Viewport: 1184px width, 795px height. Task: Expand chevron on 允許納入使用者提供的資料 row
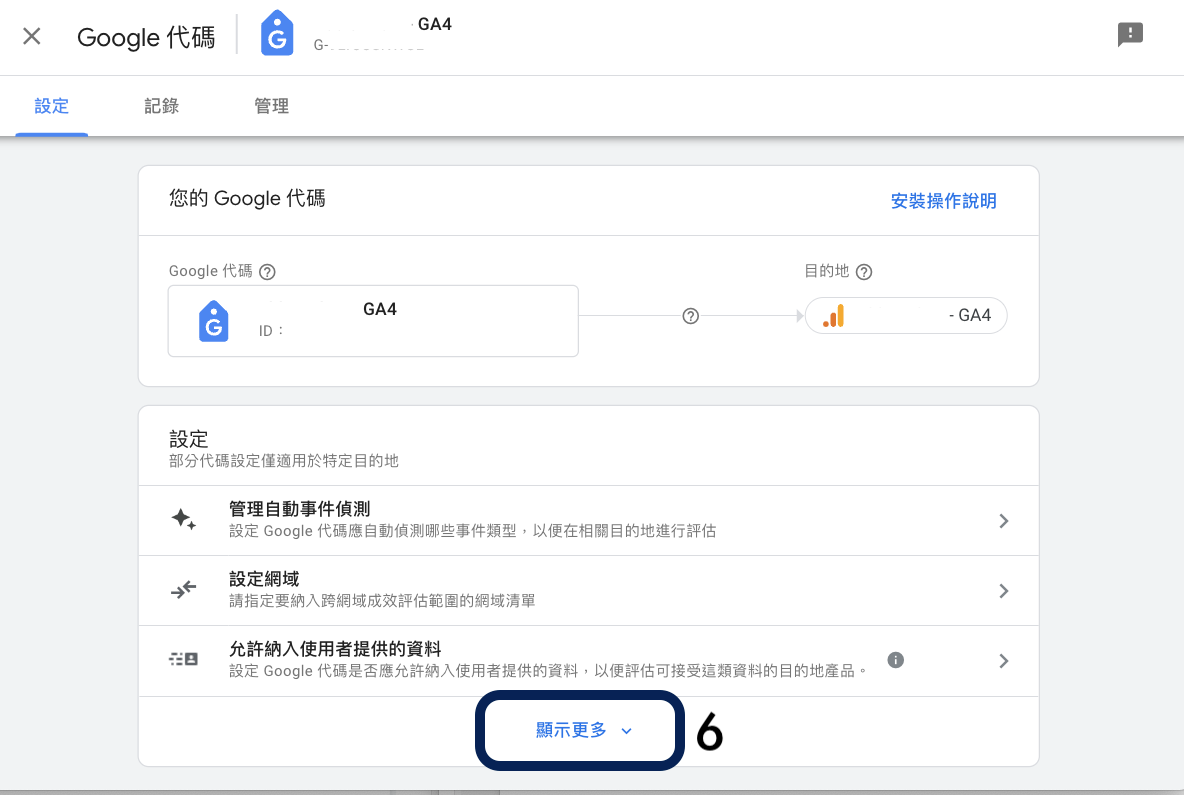tap(1004, 661)
